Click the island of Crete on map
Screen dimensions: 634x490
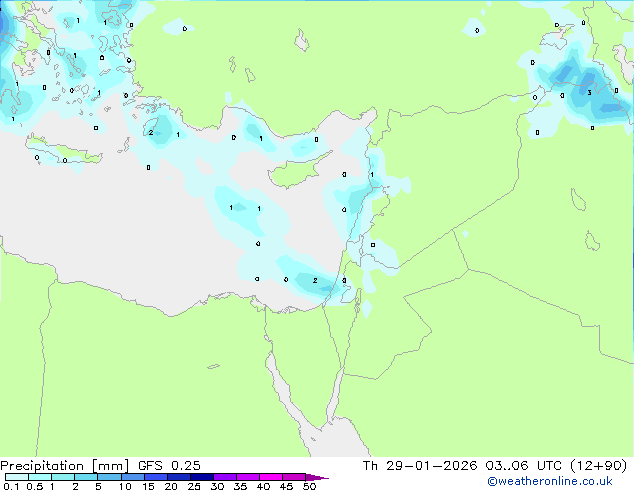tap(64, 152)
